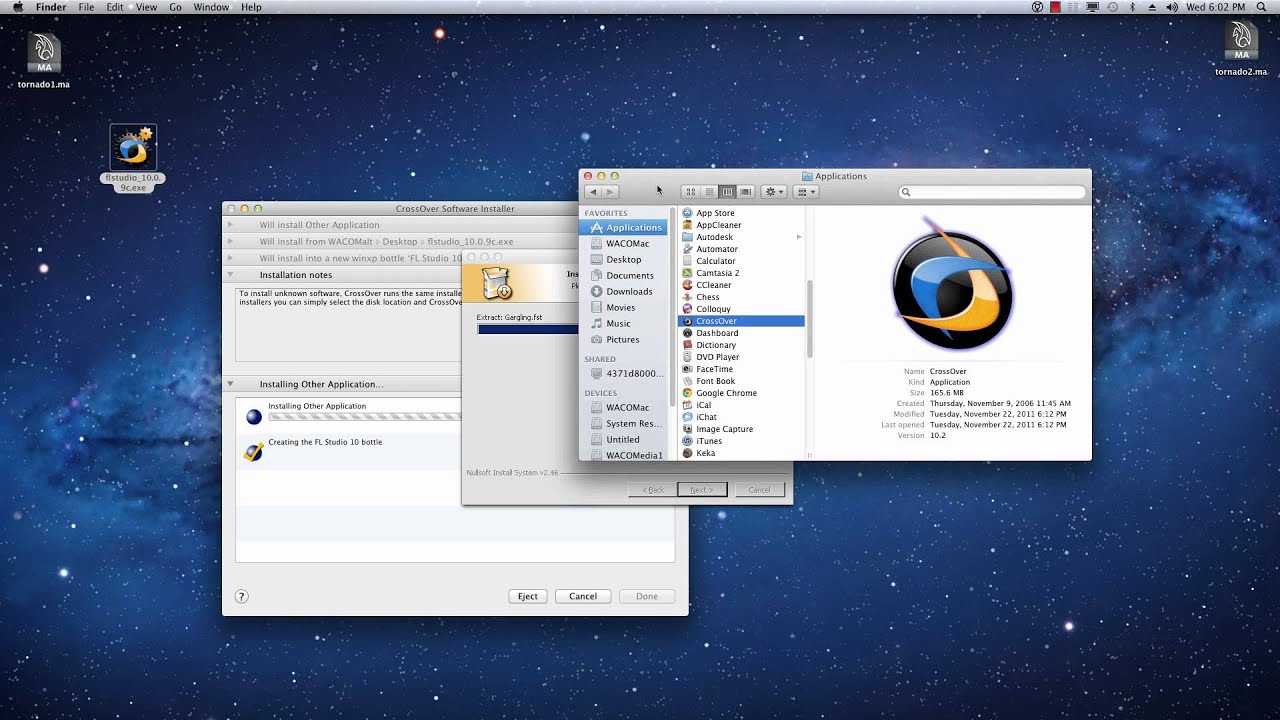The height and width of the screenshot is (720, 1280).
Task: Open Movies in Finder sidebar
Action: (622, 307)
